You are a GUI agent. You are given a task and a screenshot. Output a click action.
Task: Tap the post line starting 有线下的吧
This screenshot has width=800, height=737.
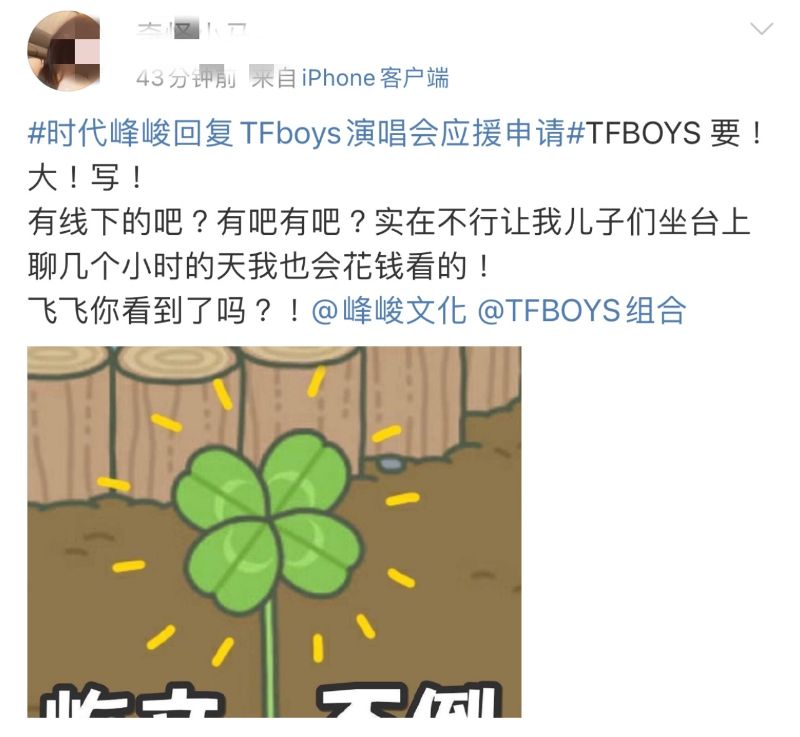click(389, 222)
